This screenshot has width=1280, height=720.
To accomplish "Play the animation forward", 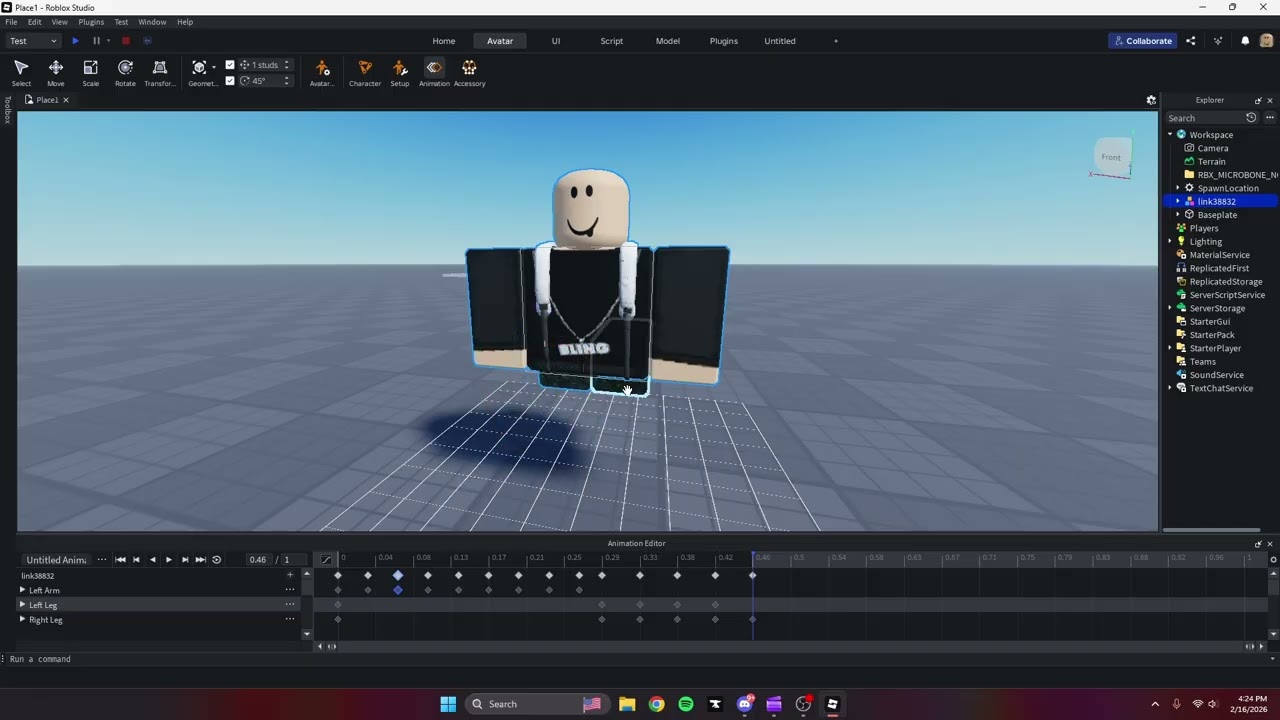I will coord(168,560).
